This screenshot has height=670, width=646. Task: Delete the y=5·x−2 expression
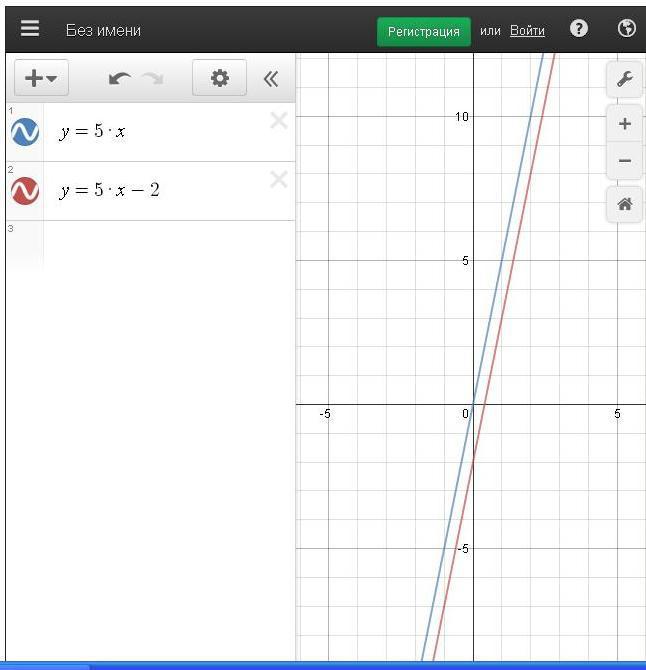tap(279, 179)
